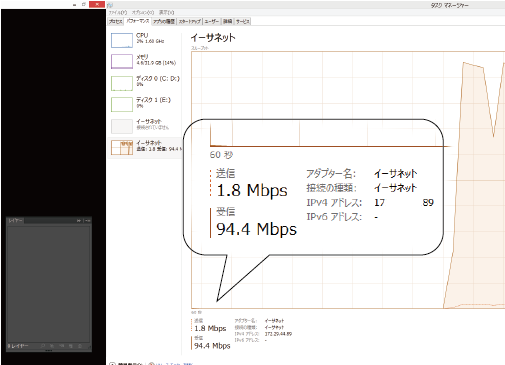Select the メモリ performance item
The width and height of the screenshot is (505, 365).
pos(145,61)
